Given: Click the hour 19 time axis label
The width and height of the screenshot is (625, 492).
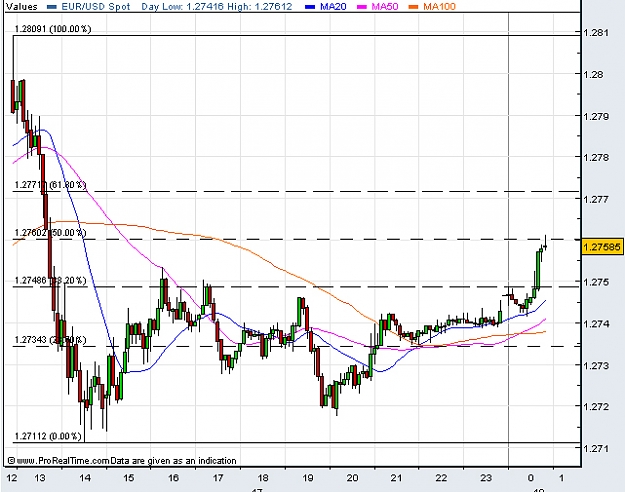Looking at the screenshot, I should (x=308, y=477).
